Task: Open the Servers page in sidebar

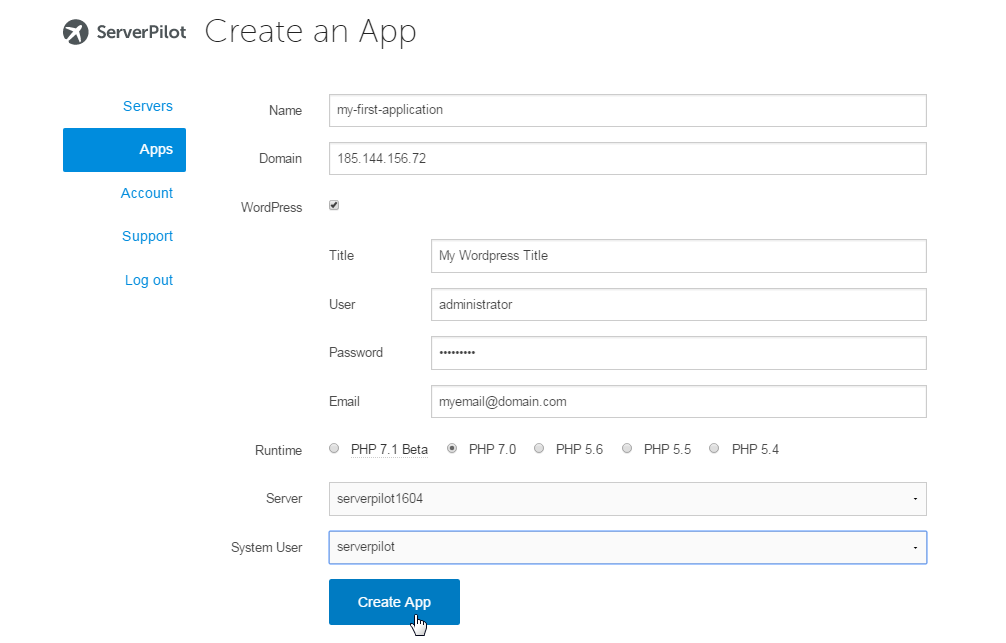Action: (148, 106)
